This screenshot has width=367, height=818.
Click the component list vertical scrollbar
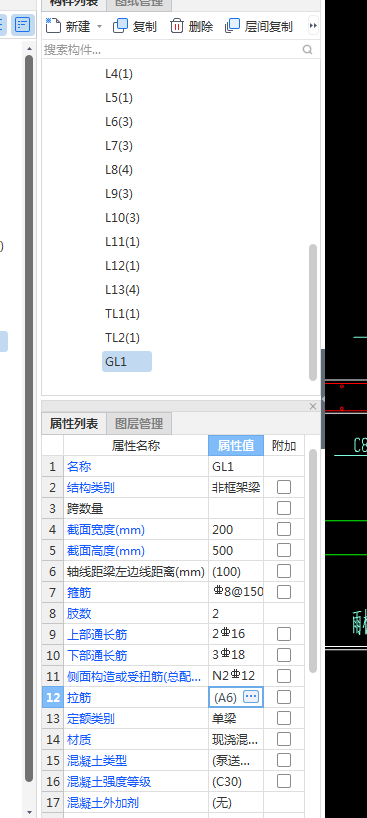pyautogui.click(x=313, y=312)
